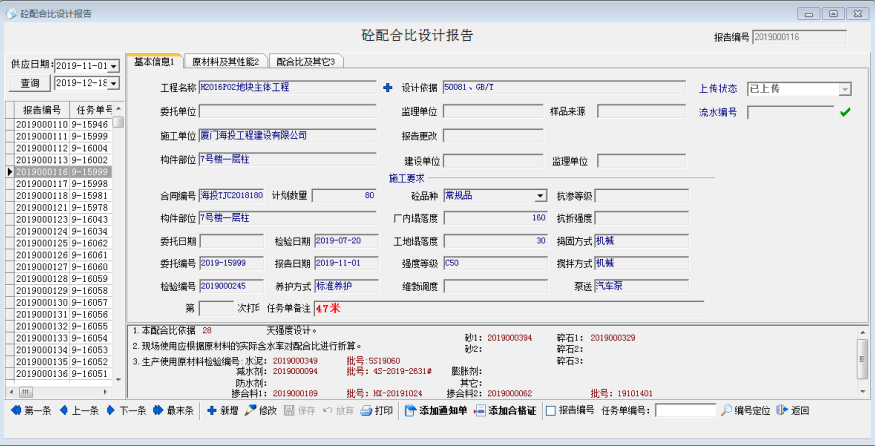This screenshot has height=446, width=875.
Task: Click the 任务单备注 field with 47米
Action: point(509,309)
